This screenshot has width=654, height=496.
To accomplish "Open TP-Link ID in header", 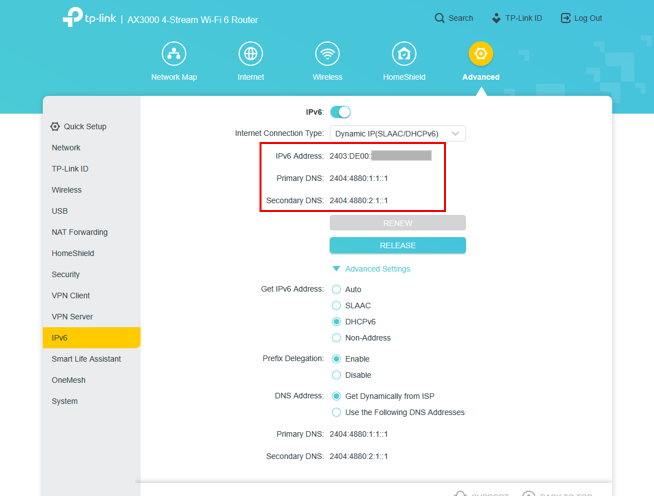I will click(x=517, y=18).
